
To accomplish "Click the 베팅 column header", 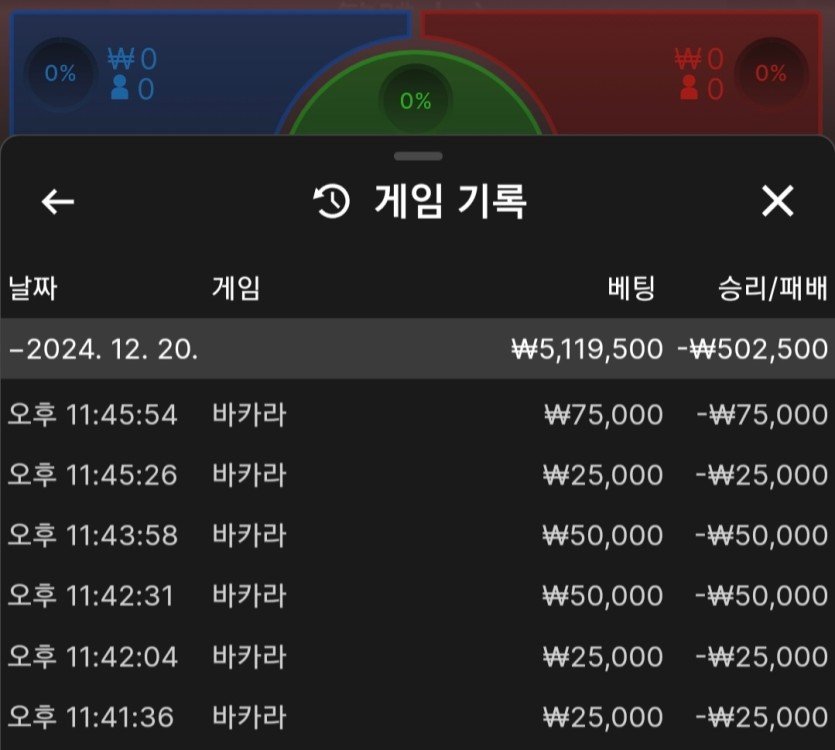I will (x=631, y=289).
